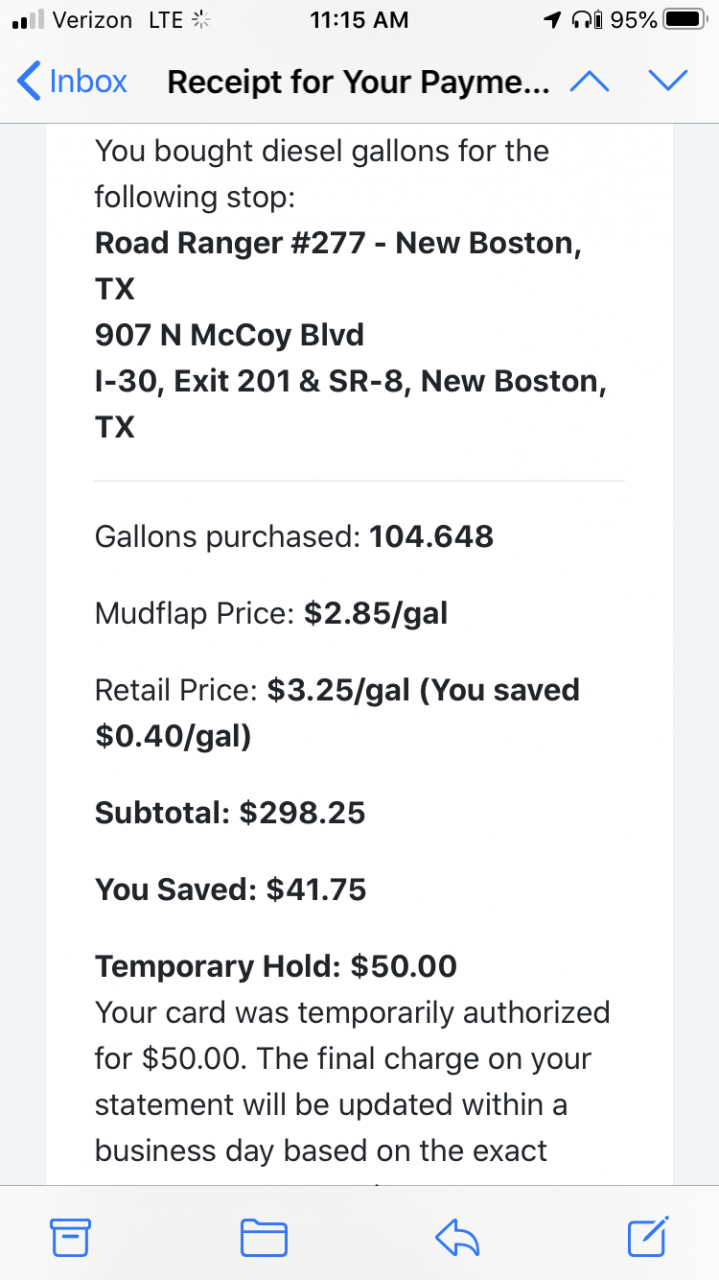This screenshot has height=1280, width=719.
Task: Tap the cellular signal bars
Action: tap(28, 21)
